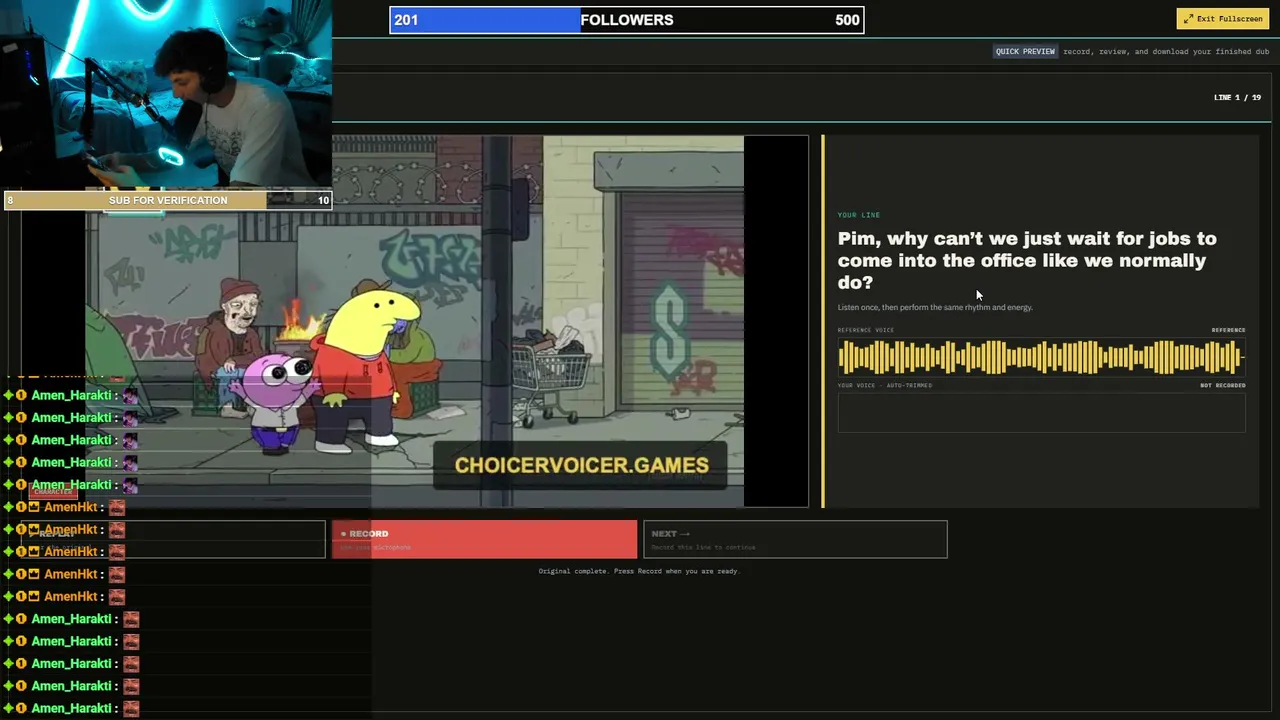Click the Sub For Verification goal bar
The width and height of the screenshot is (1280, 720).
[168, 200]
